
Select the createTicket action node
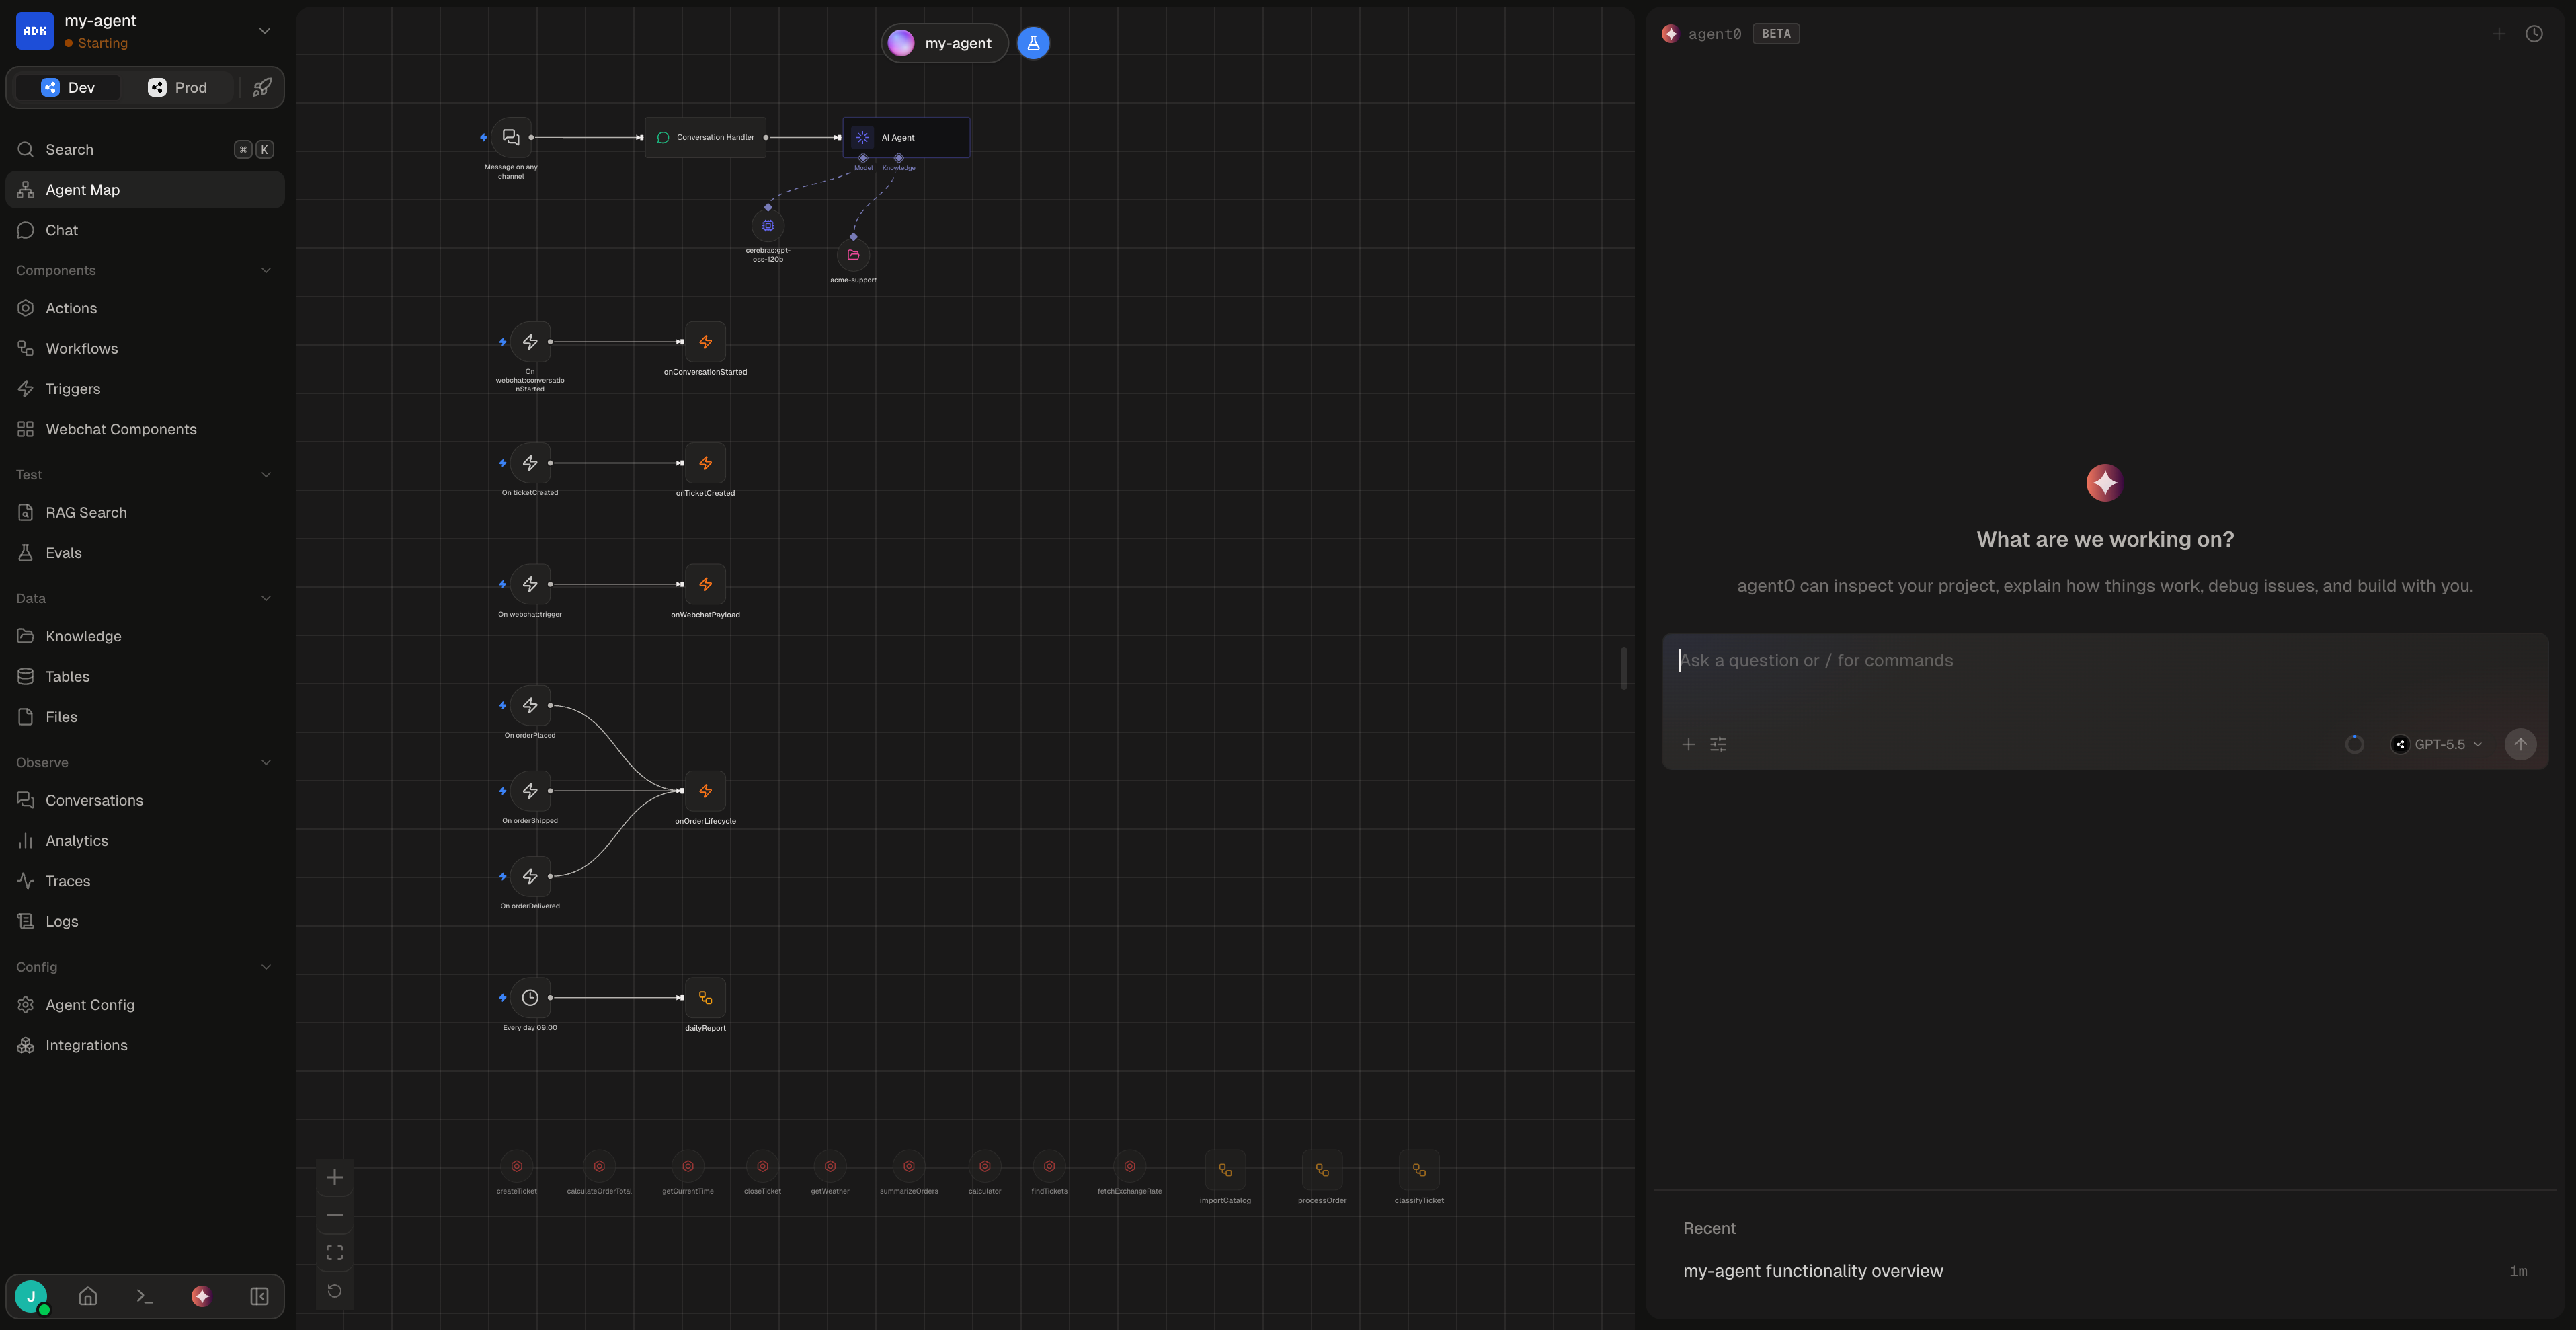517,1166
